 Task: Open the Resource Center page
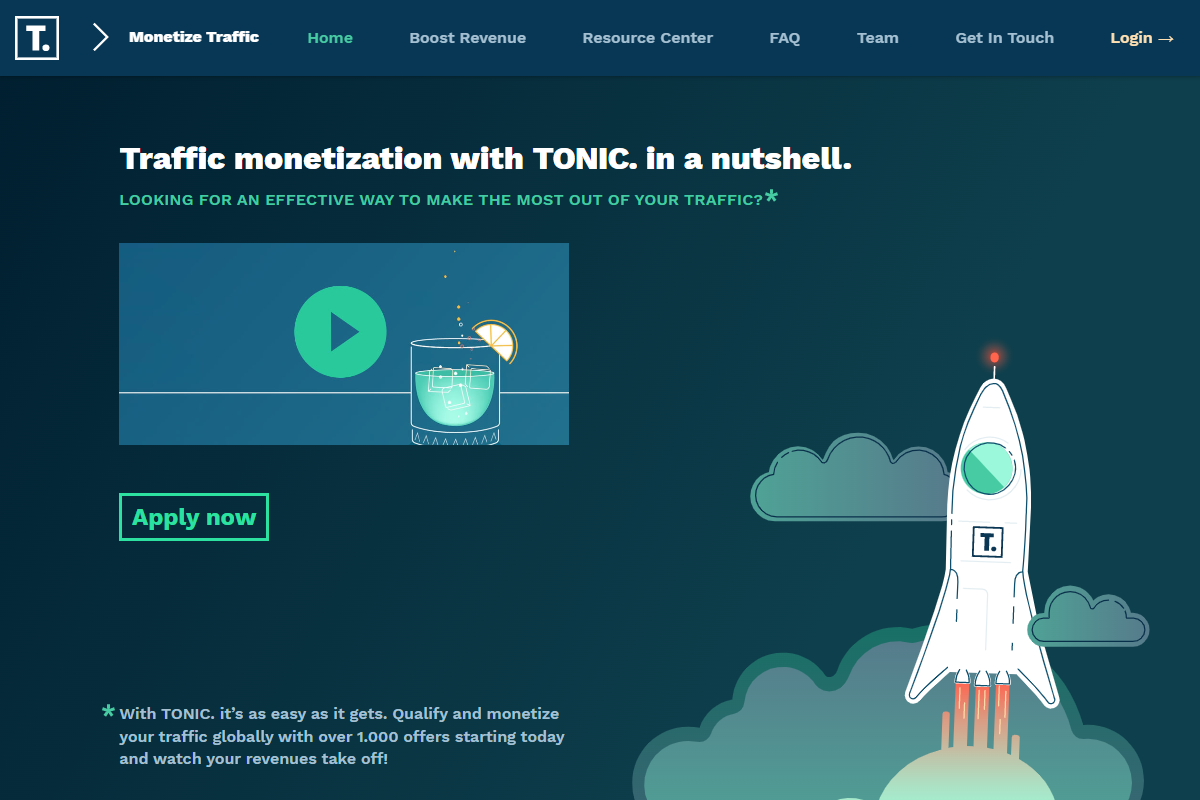tap(647, 38)
